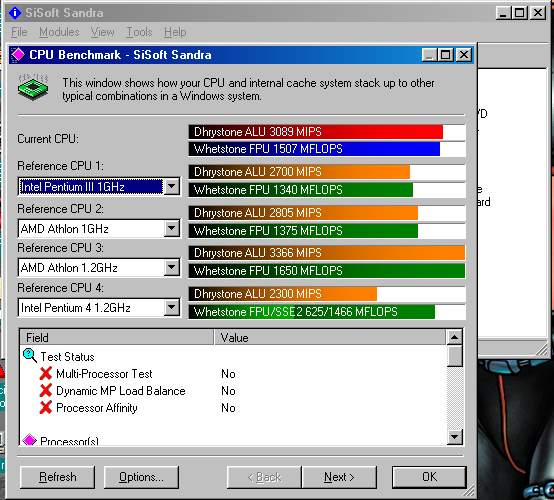
Task: Open Reference CPU 1 dropdown arrow
Action: (x=172, y=186)
